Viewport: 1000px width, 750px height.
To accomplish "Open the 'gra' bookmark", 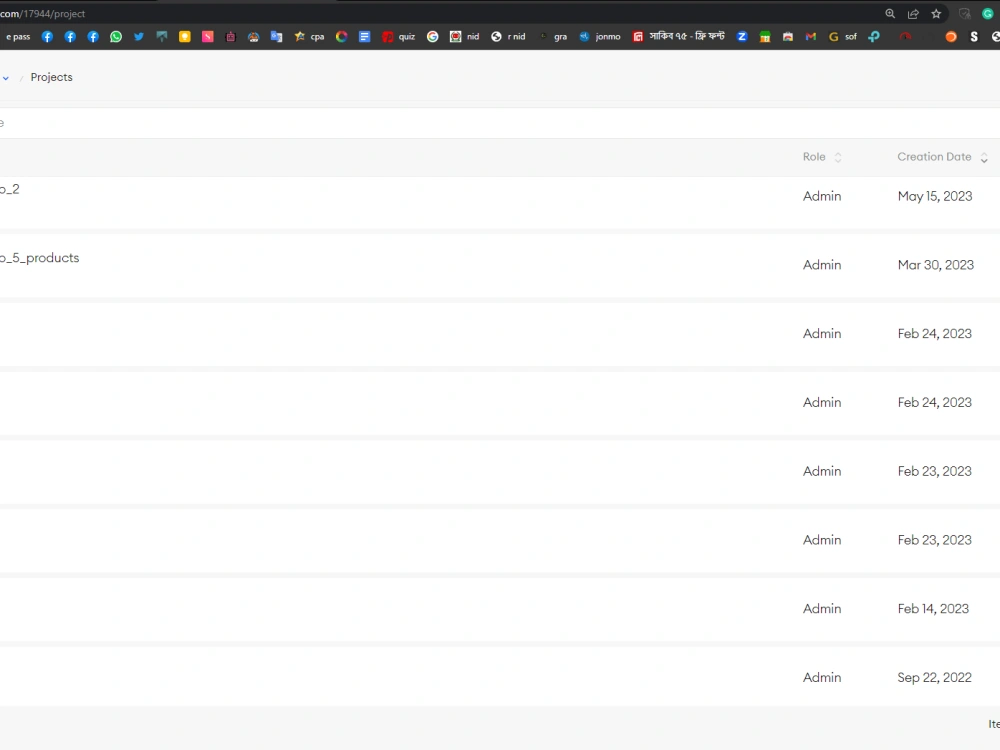I will (x=553, y=36).
